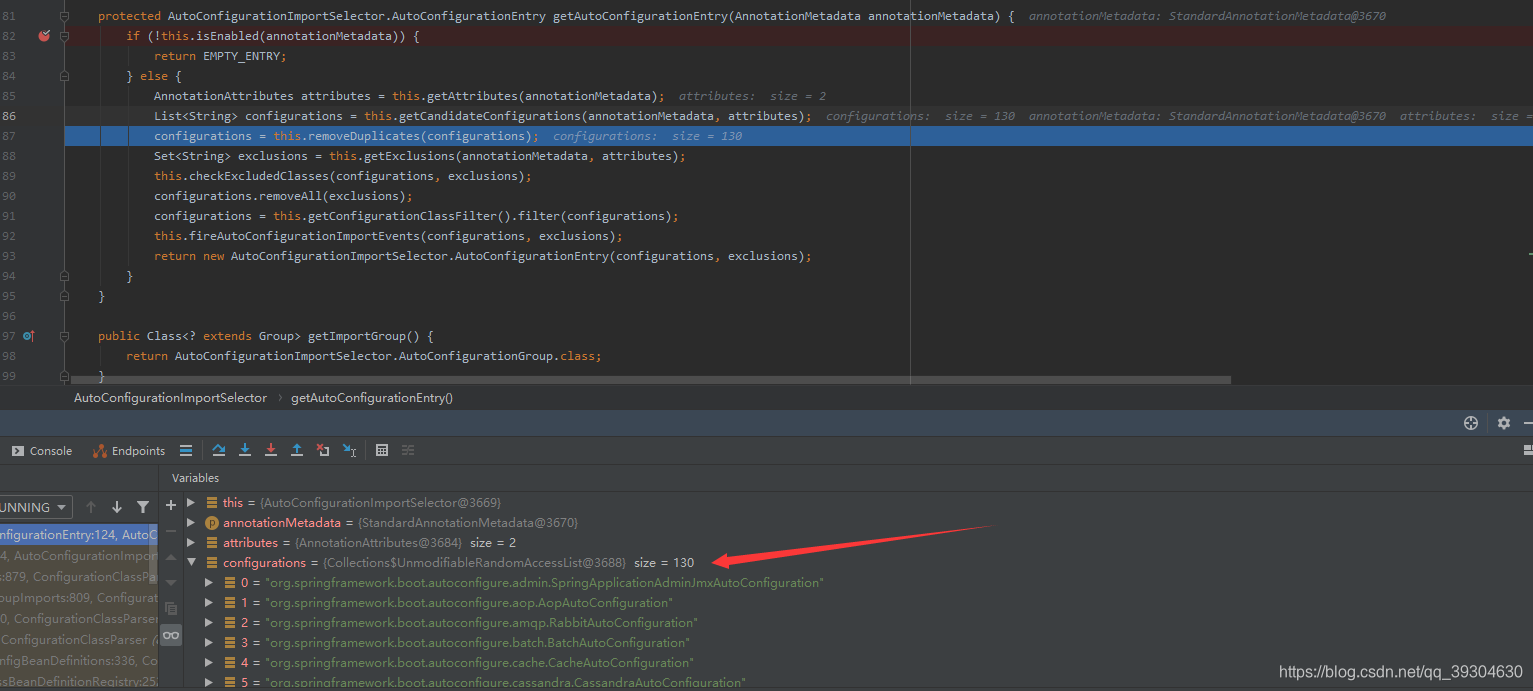The height and width of the screenshot is (691, 1533).
Task: Expand the annotationMetadata variable
Action: point(192,522)
